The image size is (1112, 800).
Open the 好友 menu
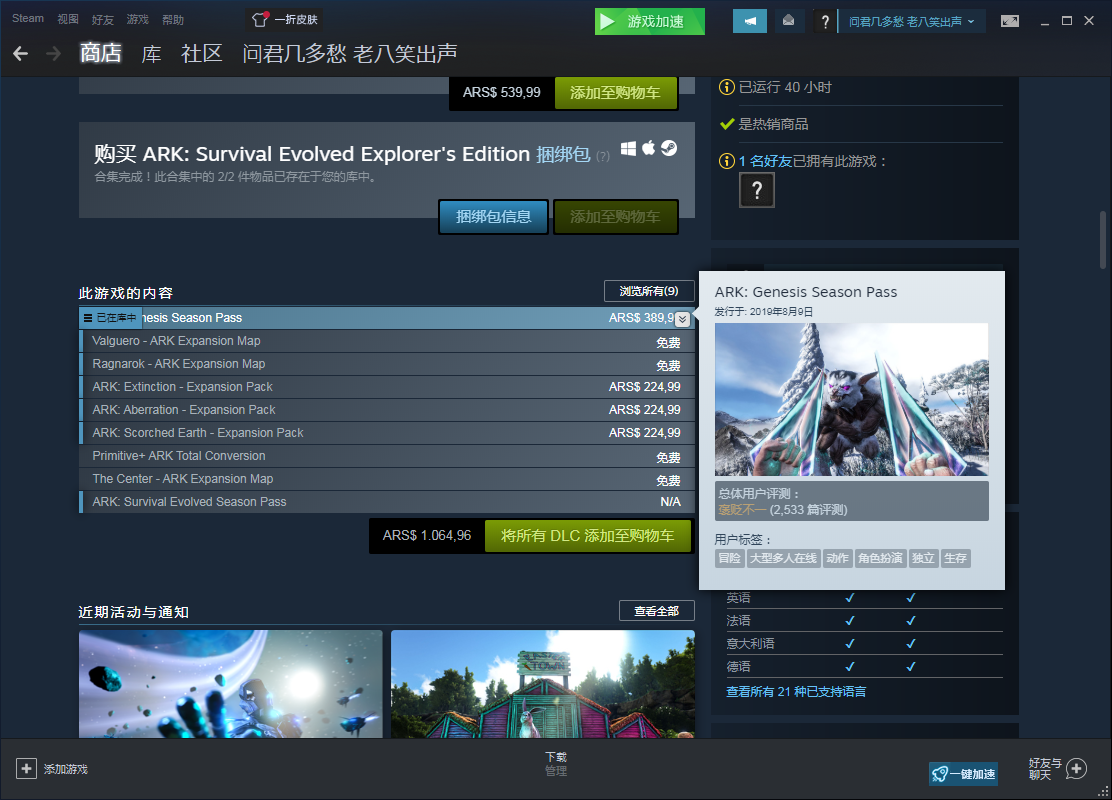103,19
